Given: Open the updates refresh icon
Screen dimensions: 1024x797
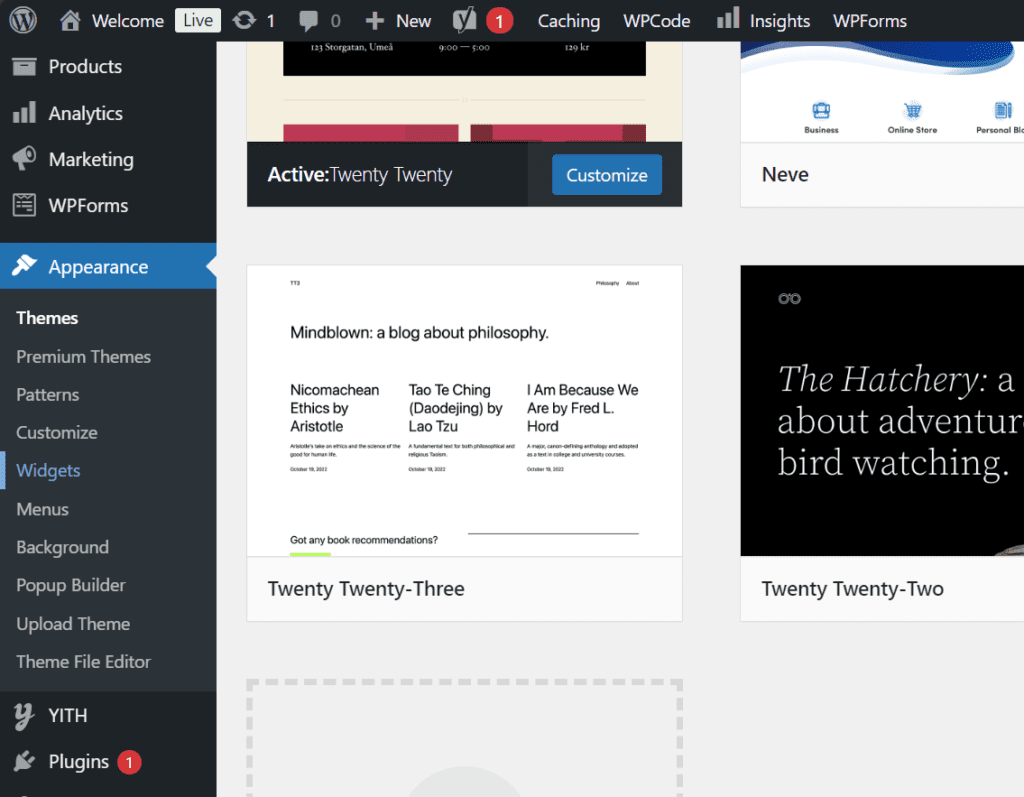Looking at the screenshot, I should click(x=244, y=20).
